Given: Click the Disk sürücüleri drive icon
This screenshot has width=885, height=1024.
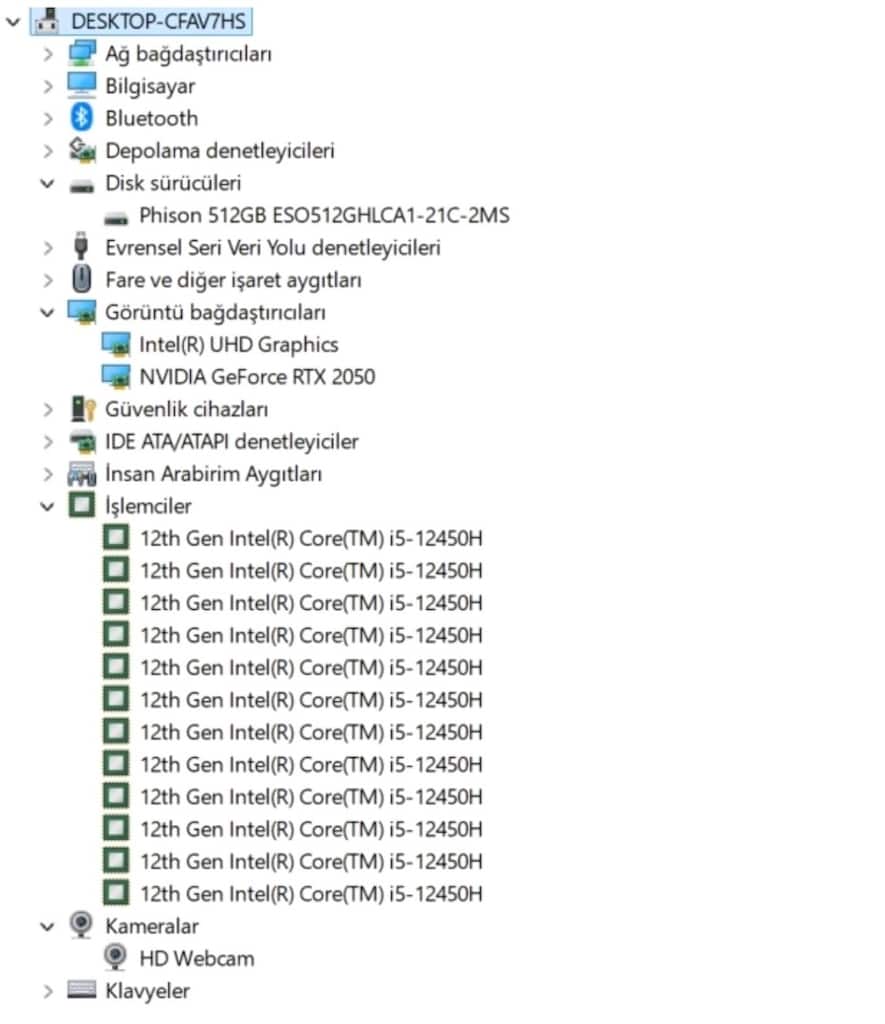Looking at the screenshot, I should click(x=82, y=187).
